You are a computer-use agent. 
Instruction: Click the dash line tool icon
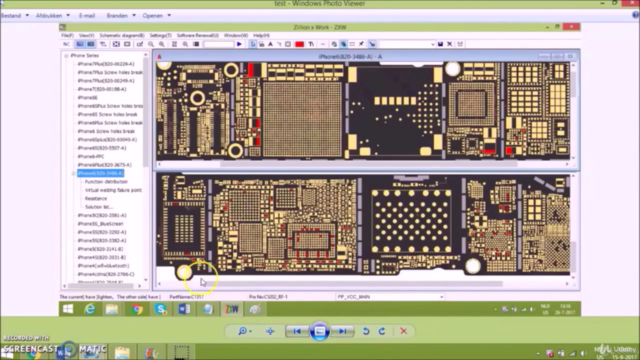click(x=323, y=44)
